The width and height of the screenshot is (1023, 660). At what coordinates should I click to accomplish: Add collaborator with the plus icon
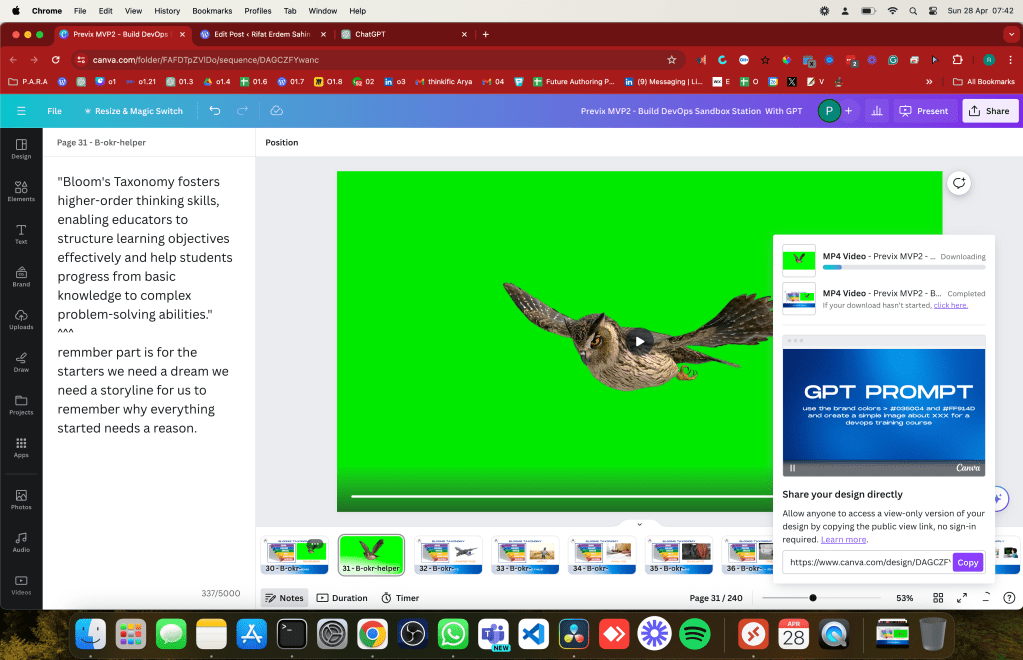tap(848, 111)
